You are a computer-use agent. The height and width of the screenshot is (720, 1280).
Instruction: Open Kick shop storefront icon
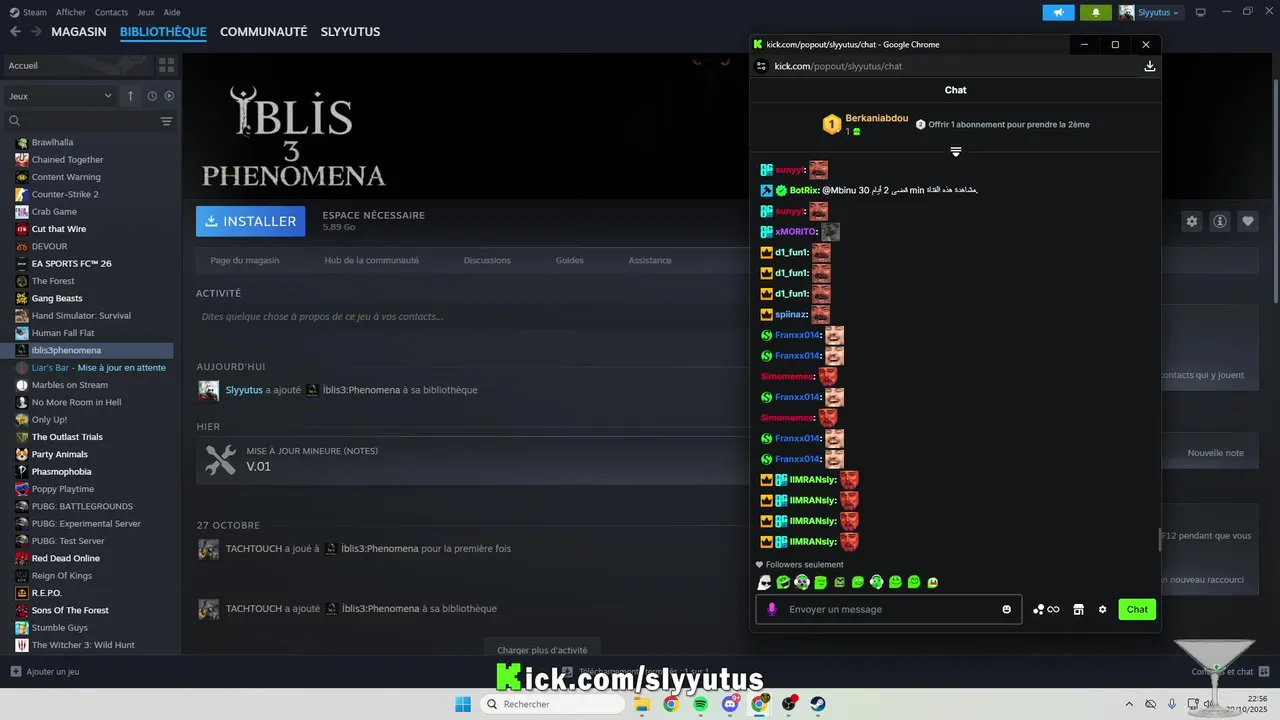pyautogui.click(x=1078, y=609)
